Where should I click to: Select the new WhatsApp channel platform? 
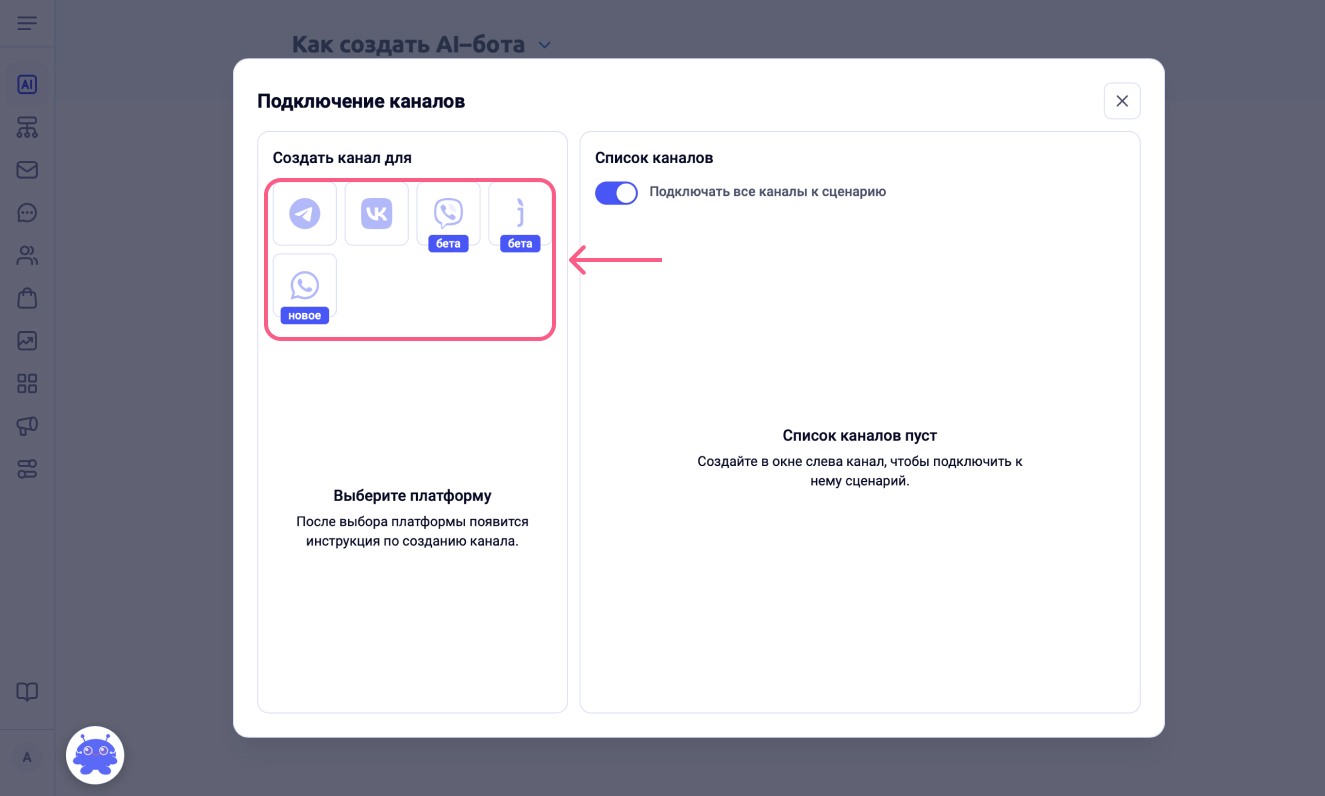(x=305, y=285)
